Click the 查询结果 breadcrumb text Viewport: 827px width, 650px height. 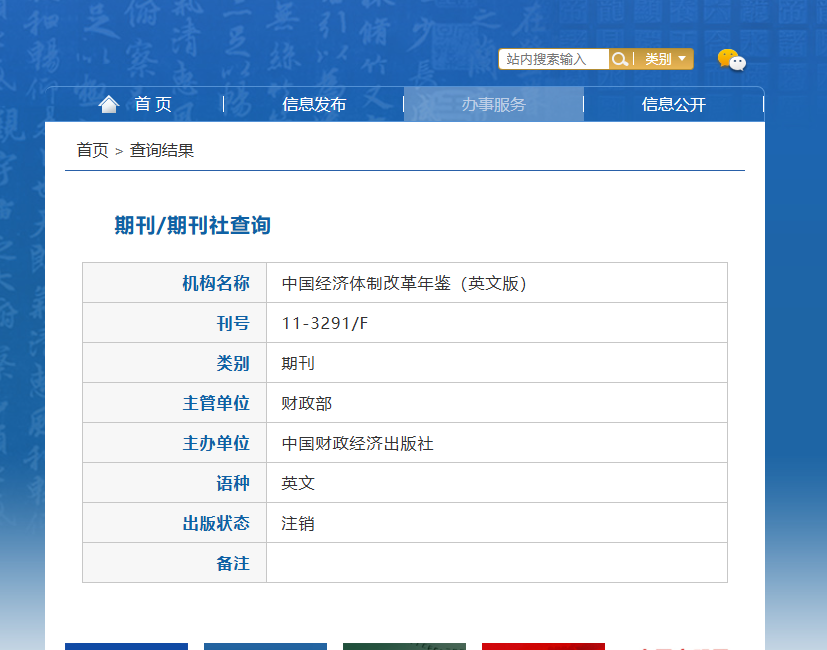pyautogui.click(x=162, y=150)
